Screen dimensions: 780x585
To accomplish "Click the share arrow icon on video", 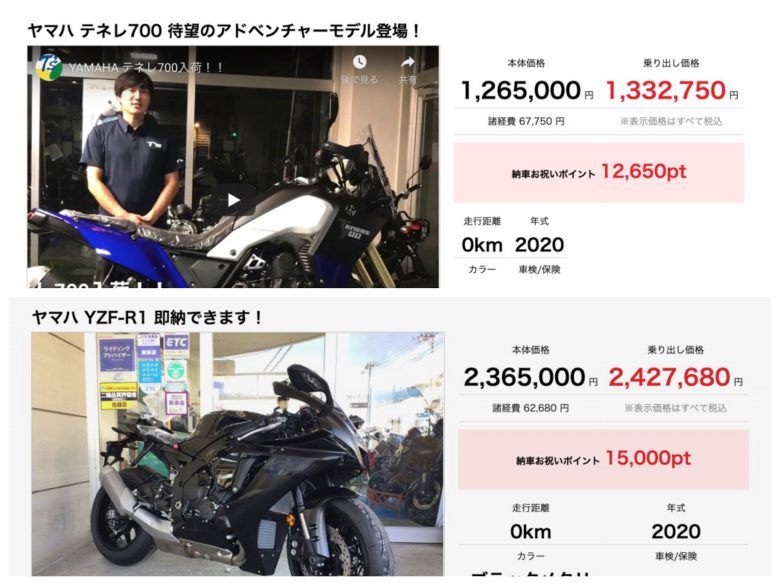I will (407, 63).
